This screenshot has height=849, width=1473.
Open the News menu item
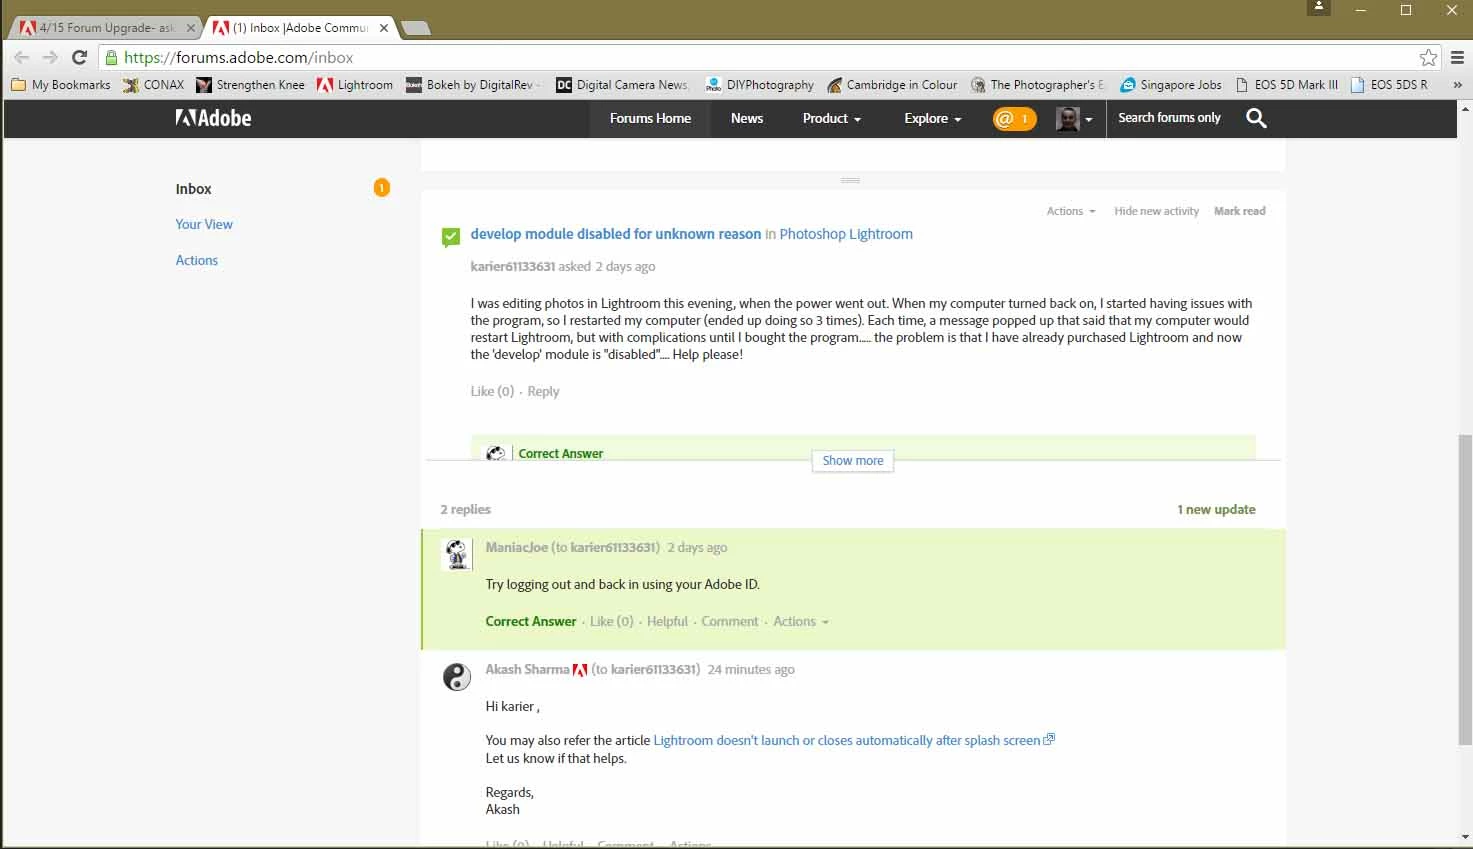click(747, 118)
